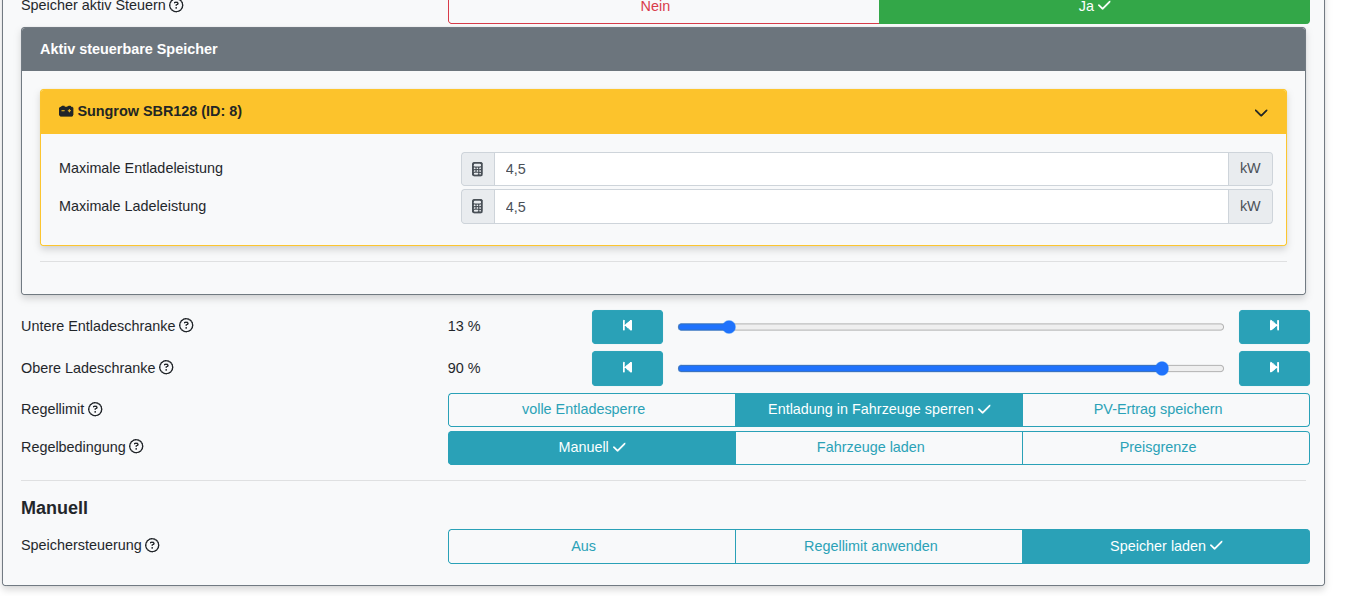Open help icon next to Obere Ladeschranke

(166, 368)
